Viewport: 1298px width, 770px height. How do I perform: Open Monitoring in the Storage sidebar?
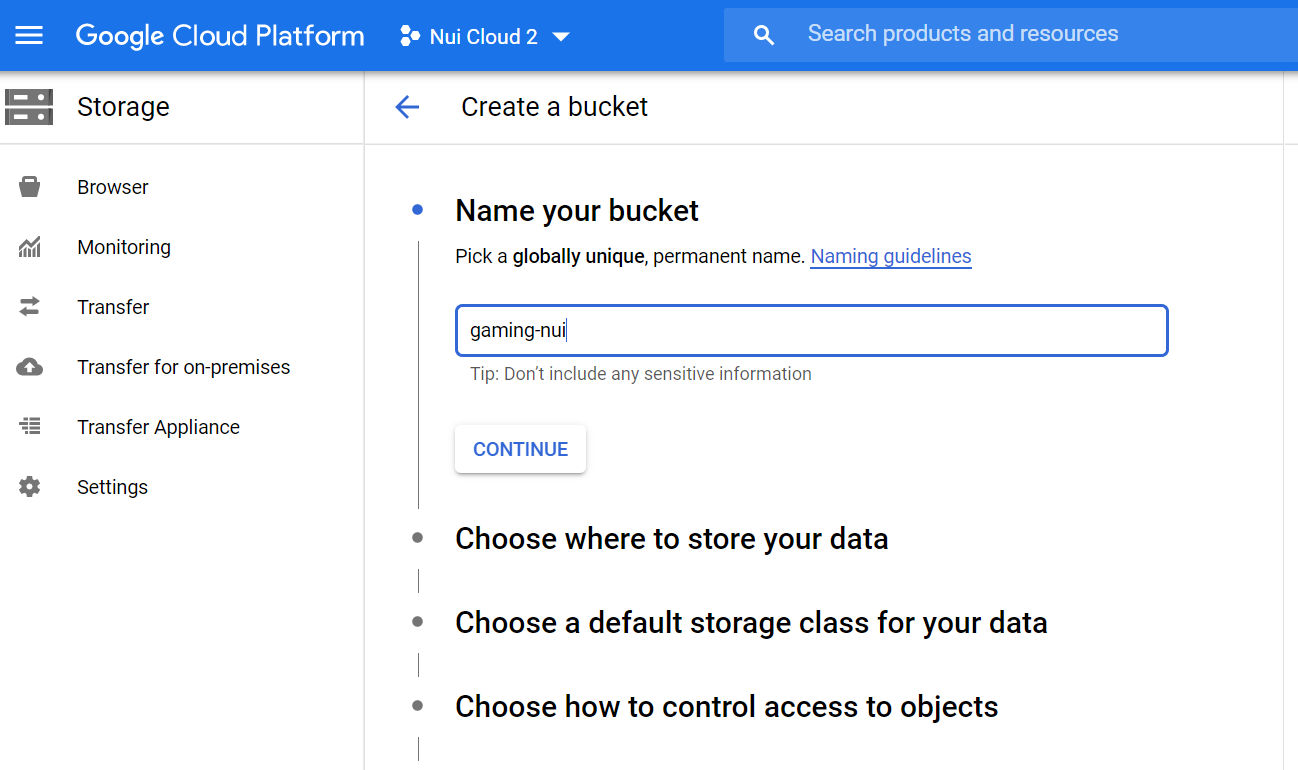pos(124,247)
